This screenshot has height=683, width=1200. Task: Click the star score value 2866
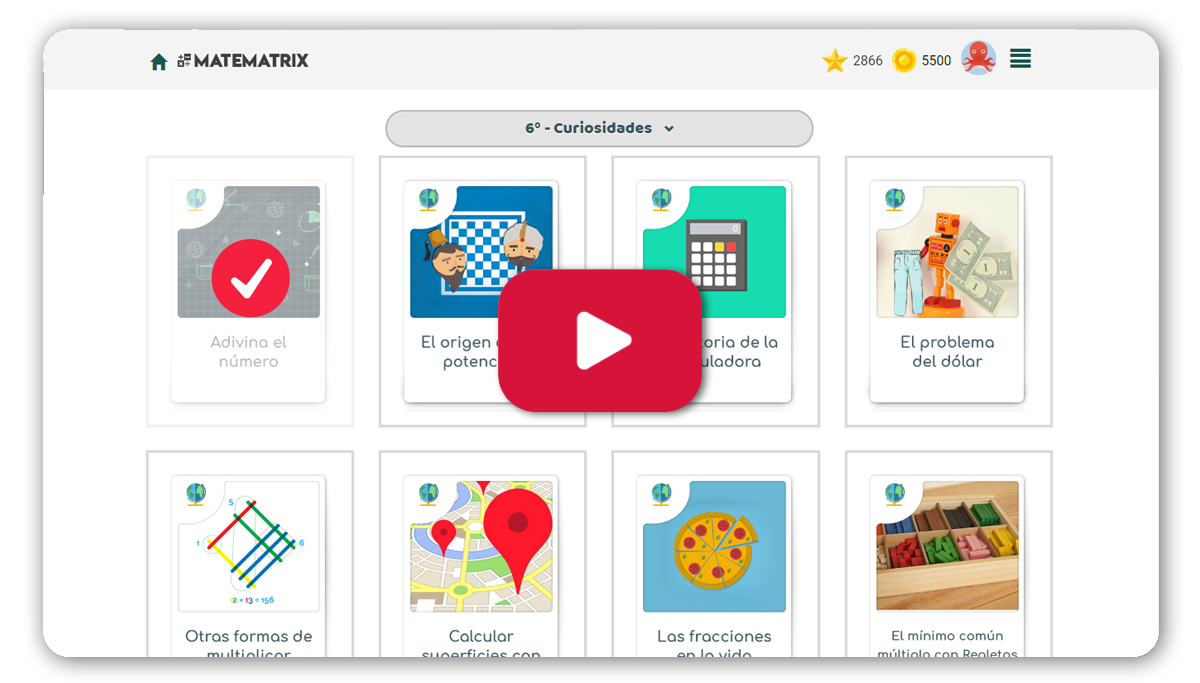click(x=868, y=61)
